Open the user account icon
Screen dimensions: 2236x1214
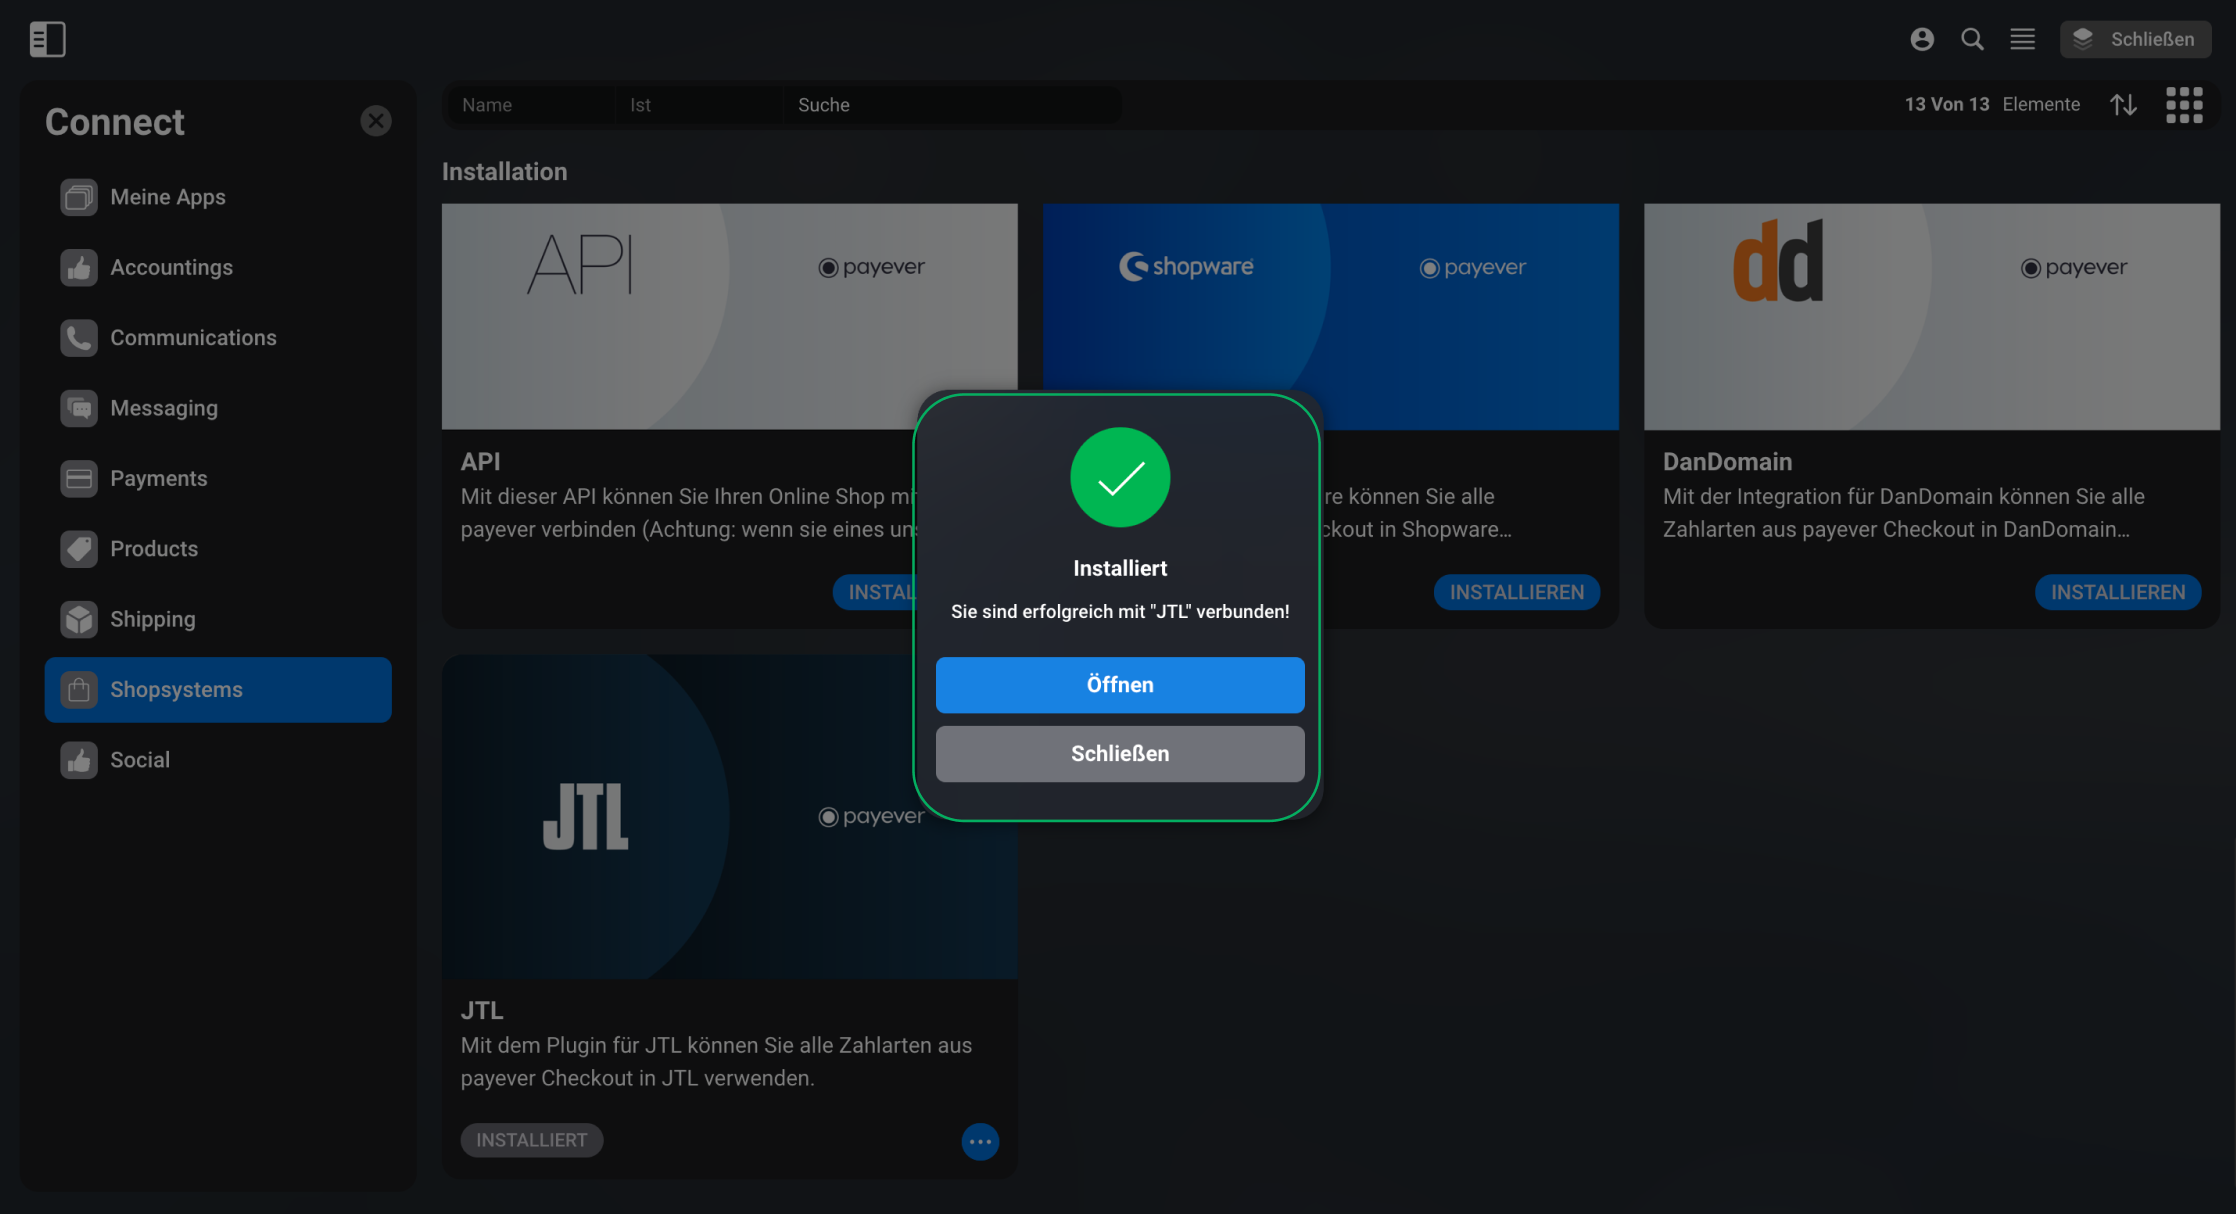[1922, 39]
